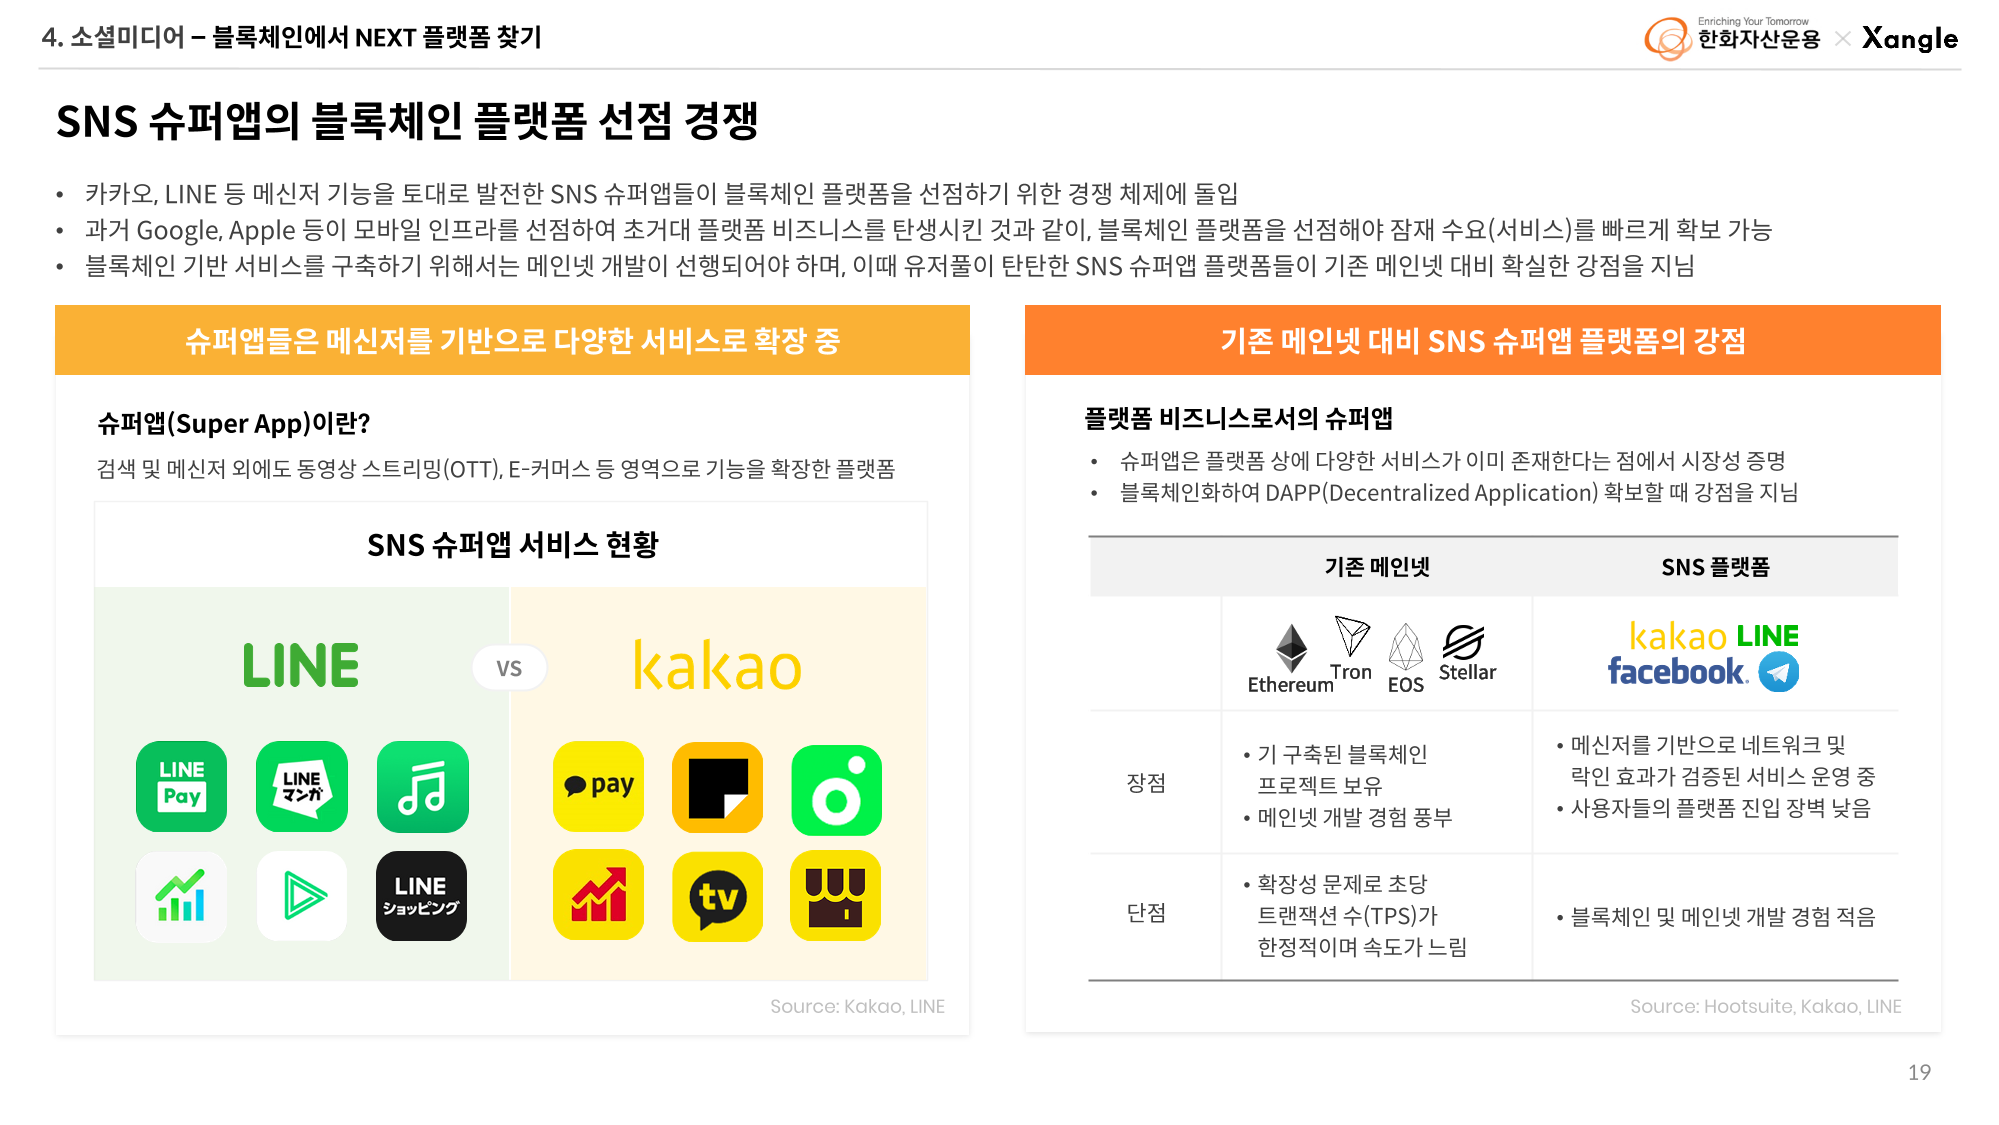Image resolution: width=1999 pixels, height=1125 pixels.
Task: Click the VS pill between LINE and kakao
Action: point(509,668)
